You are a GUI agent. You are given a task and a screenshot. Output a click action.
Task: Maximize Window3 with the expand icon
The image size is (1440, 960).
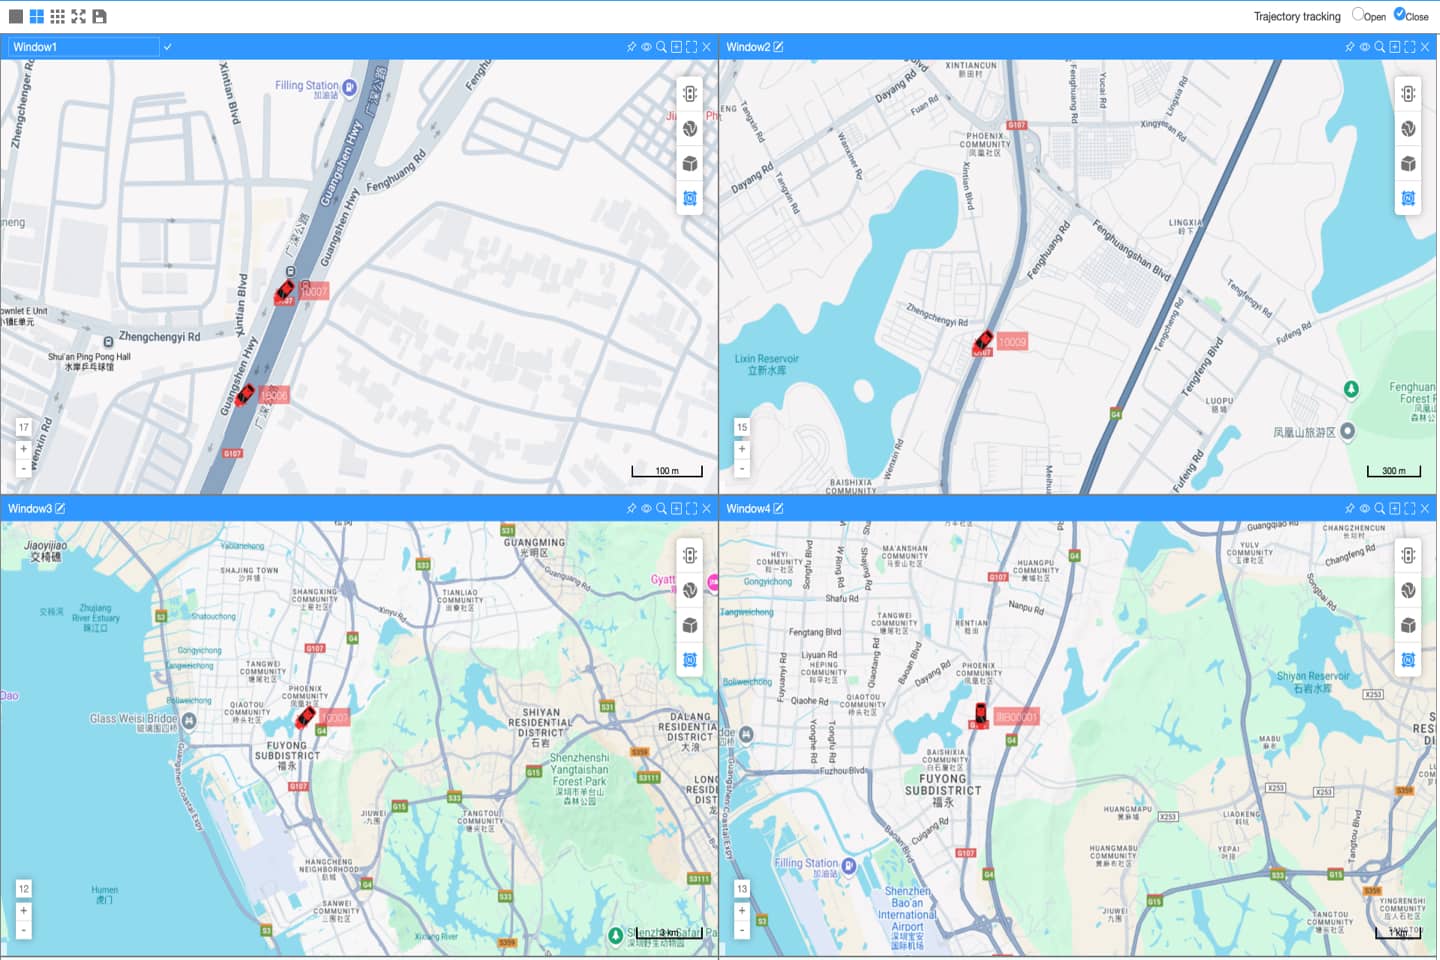[x=691, y=509]
